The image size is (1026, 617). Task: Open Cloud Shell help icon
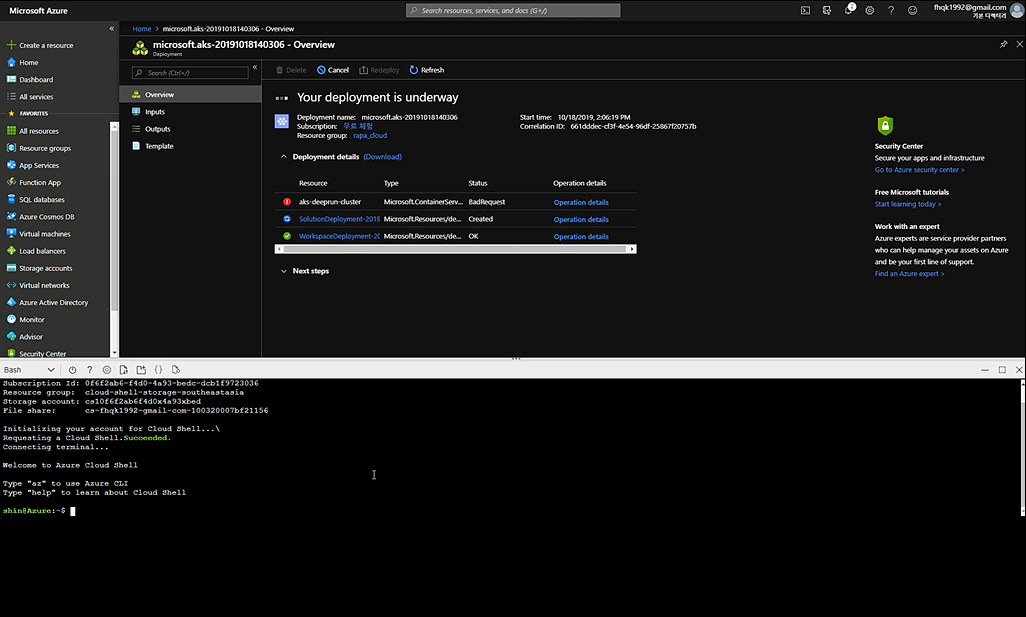pos(90,370)
